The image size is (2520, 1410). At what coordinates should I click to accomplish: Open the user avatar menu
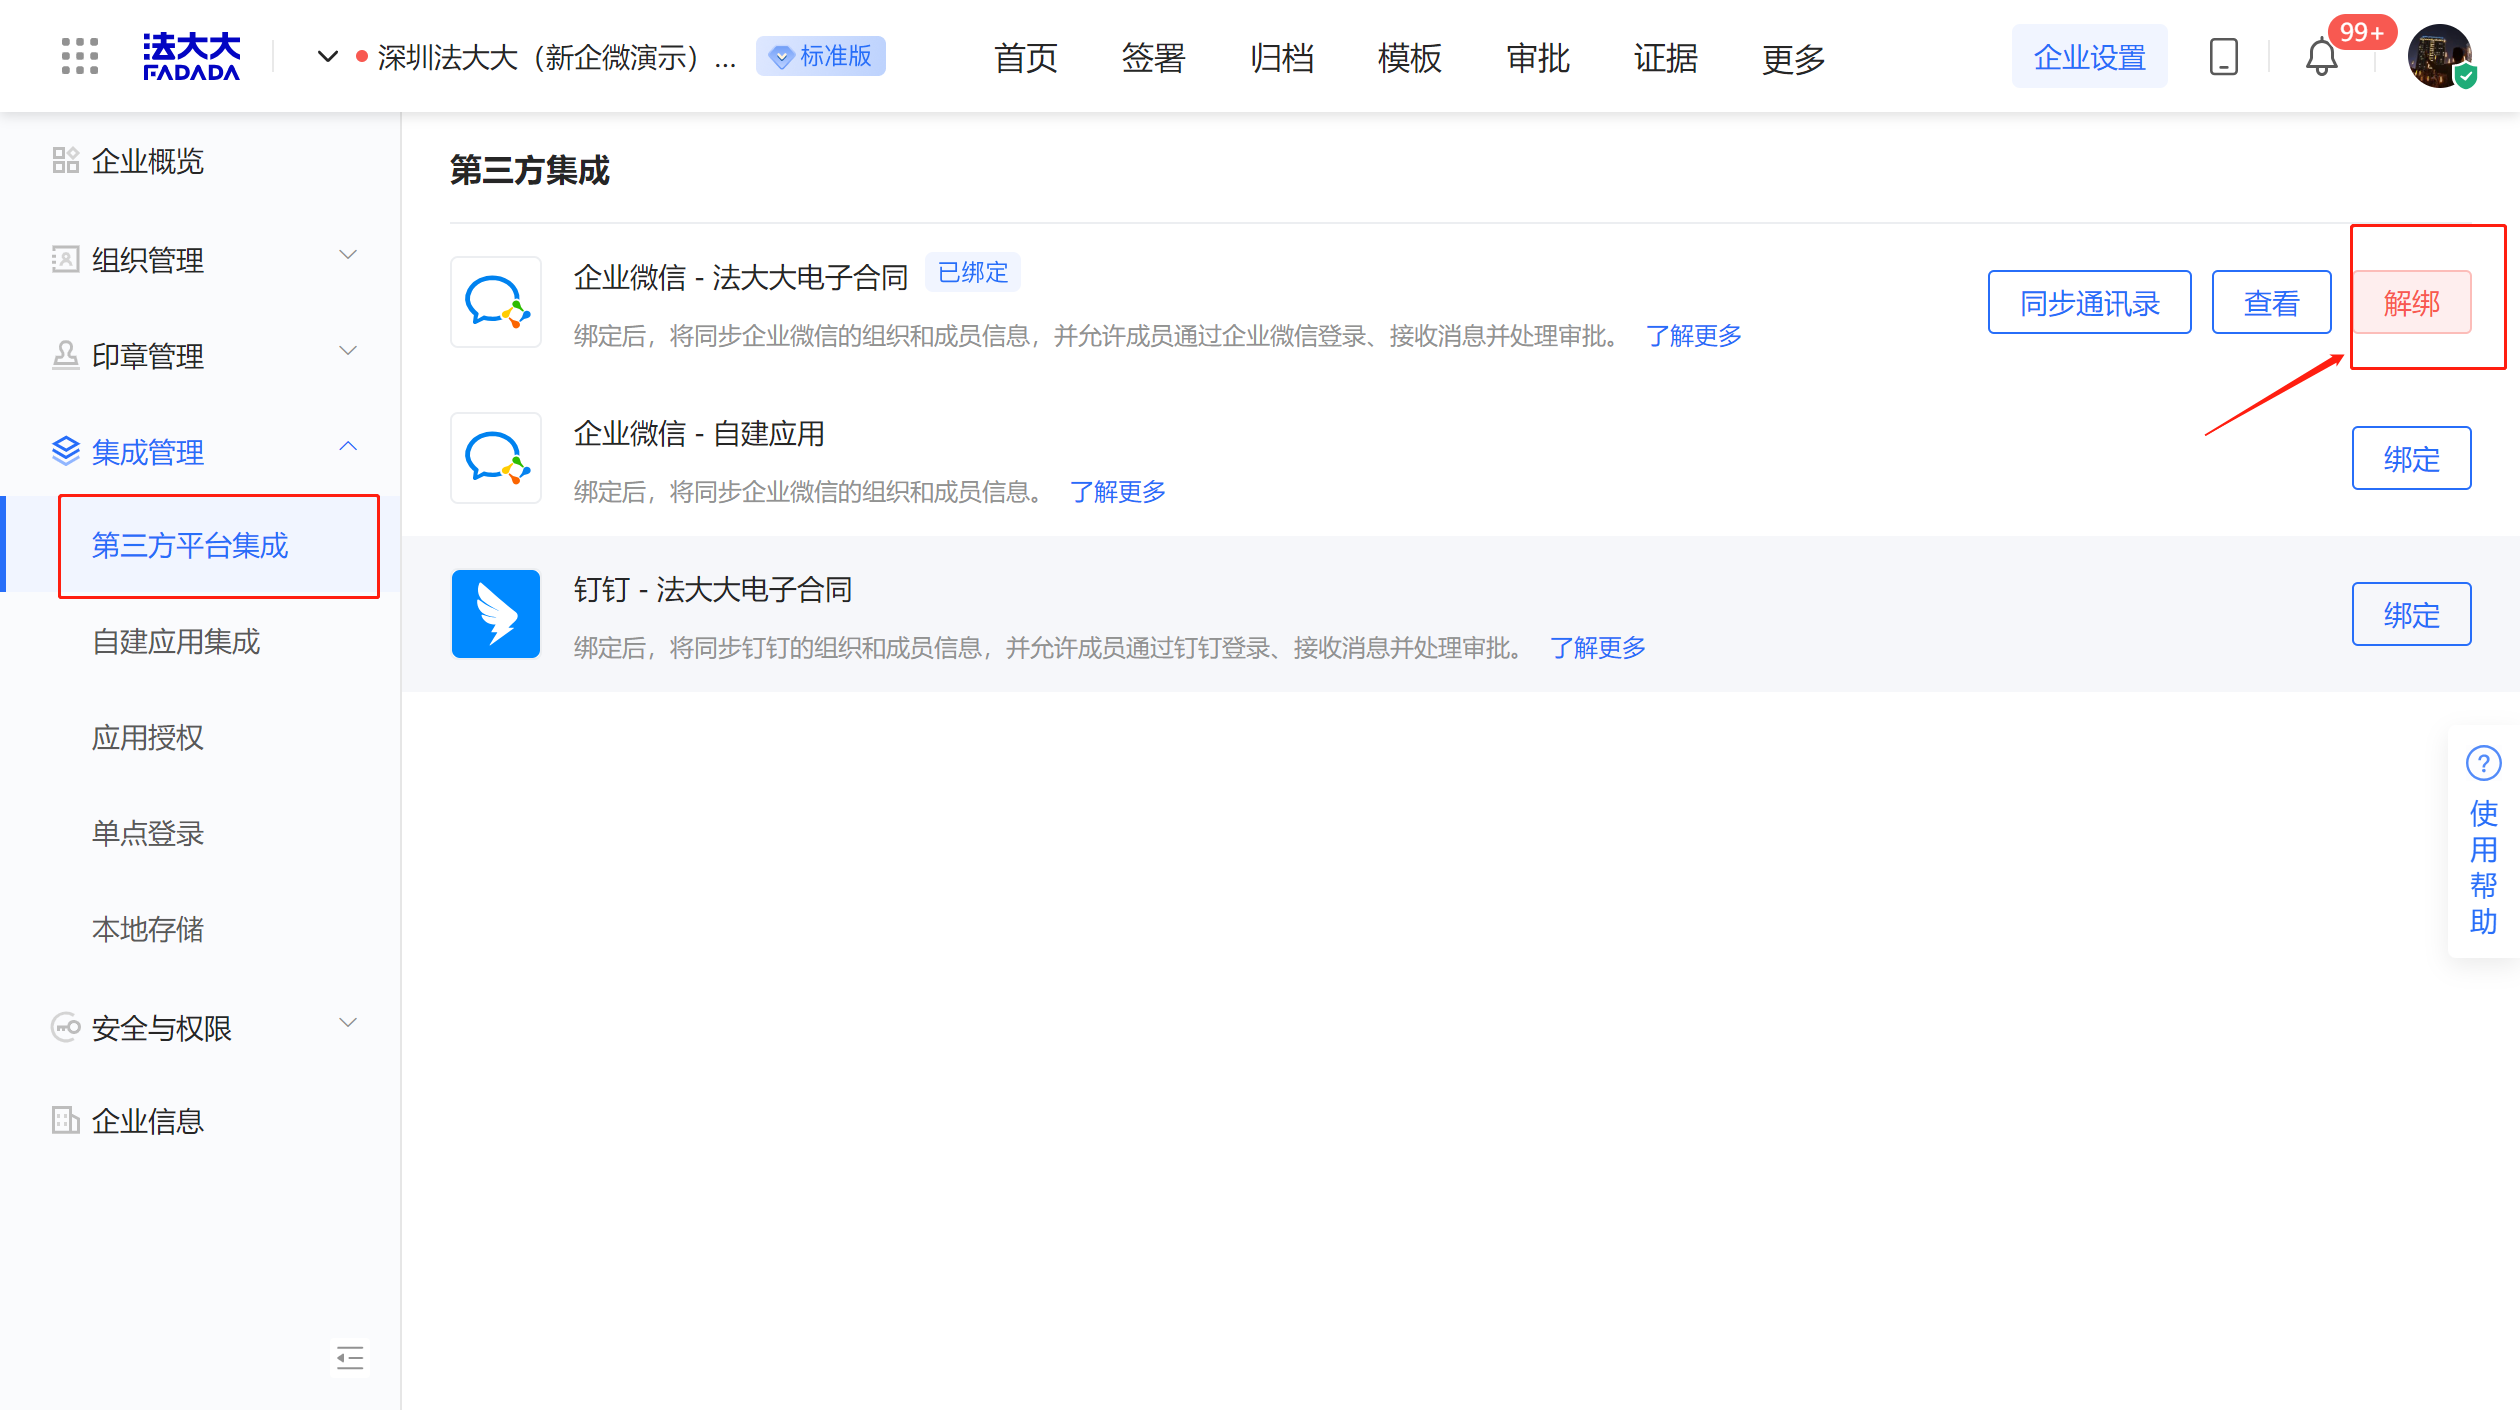point(2440,56)
